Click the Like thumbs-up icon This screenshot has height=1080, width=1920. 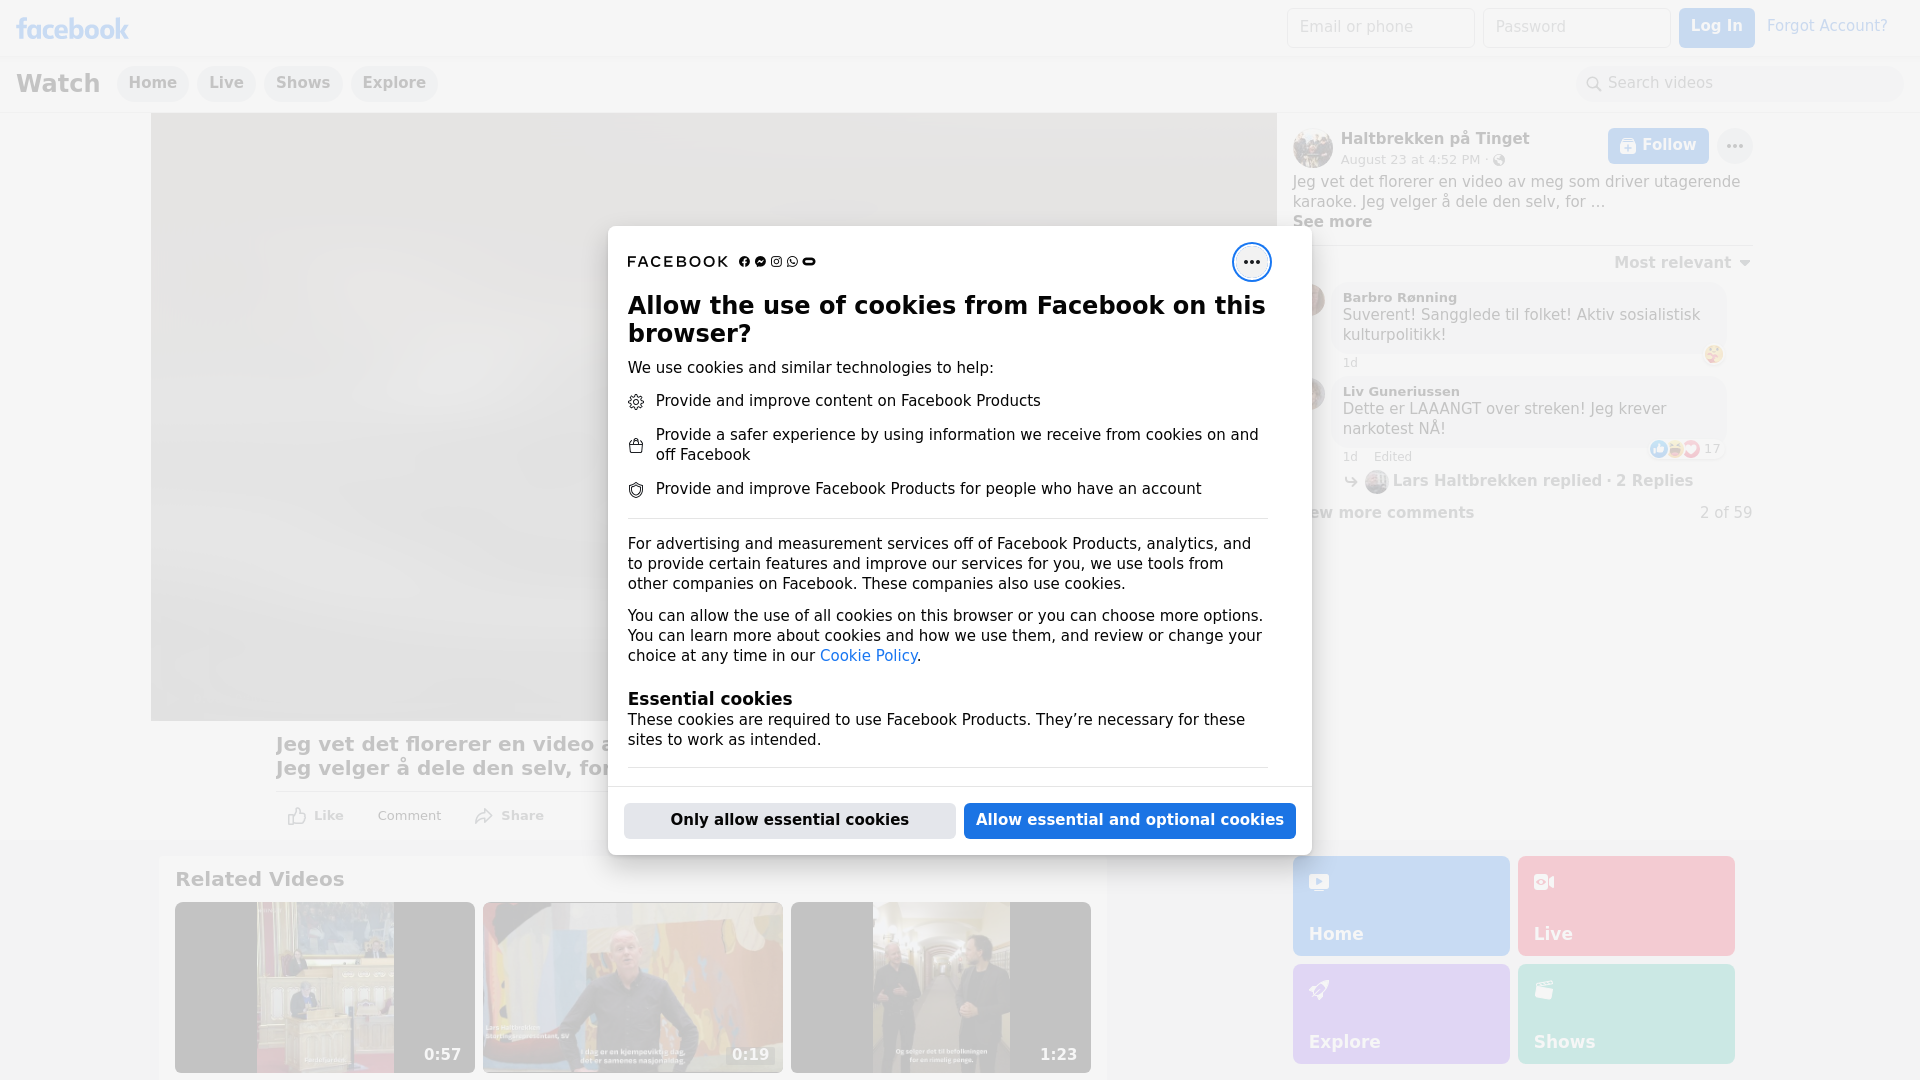[x=297, y=816]
